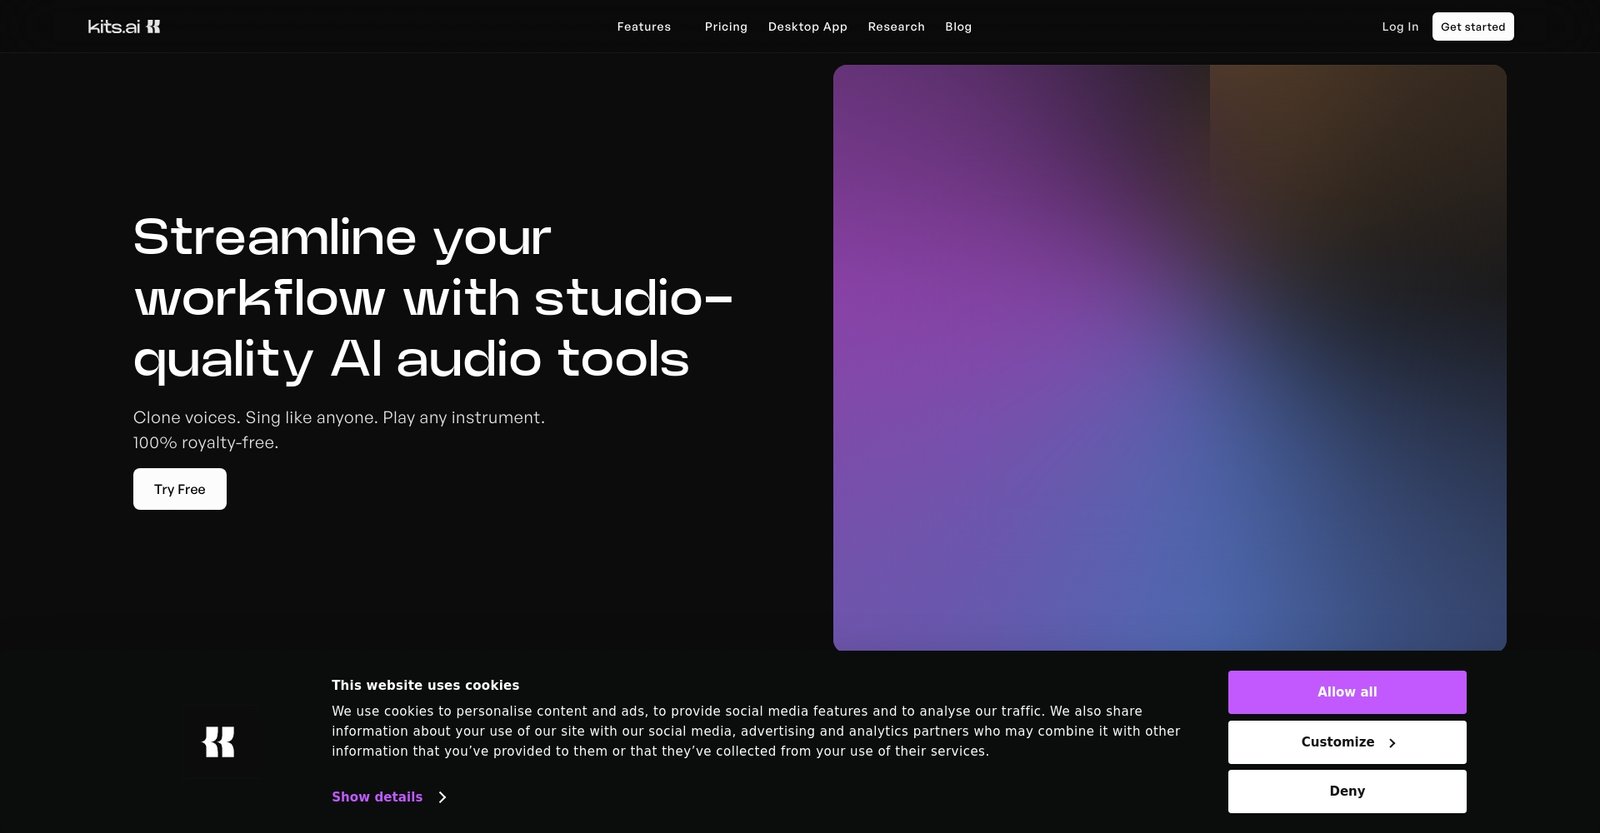Click the "Streamline your workflow" headline
This screenshot has width=1600, height=833.
[x=433, y=298]
